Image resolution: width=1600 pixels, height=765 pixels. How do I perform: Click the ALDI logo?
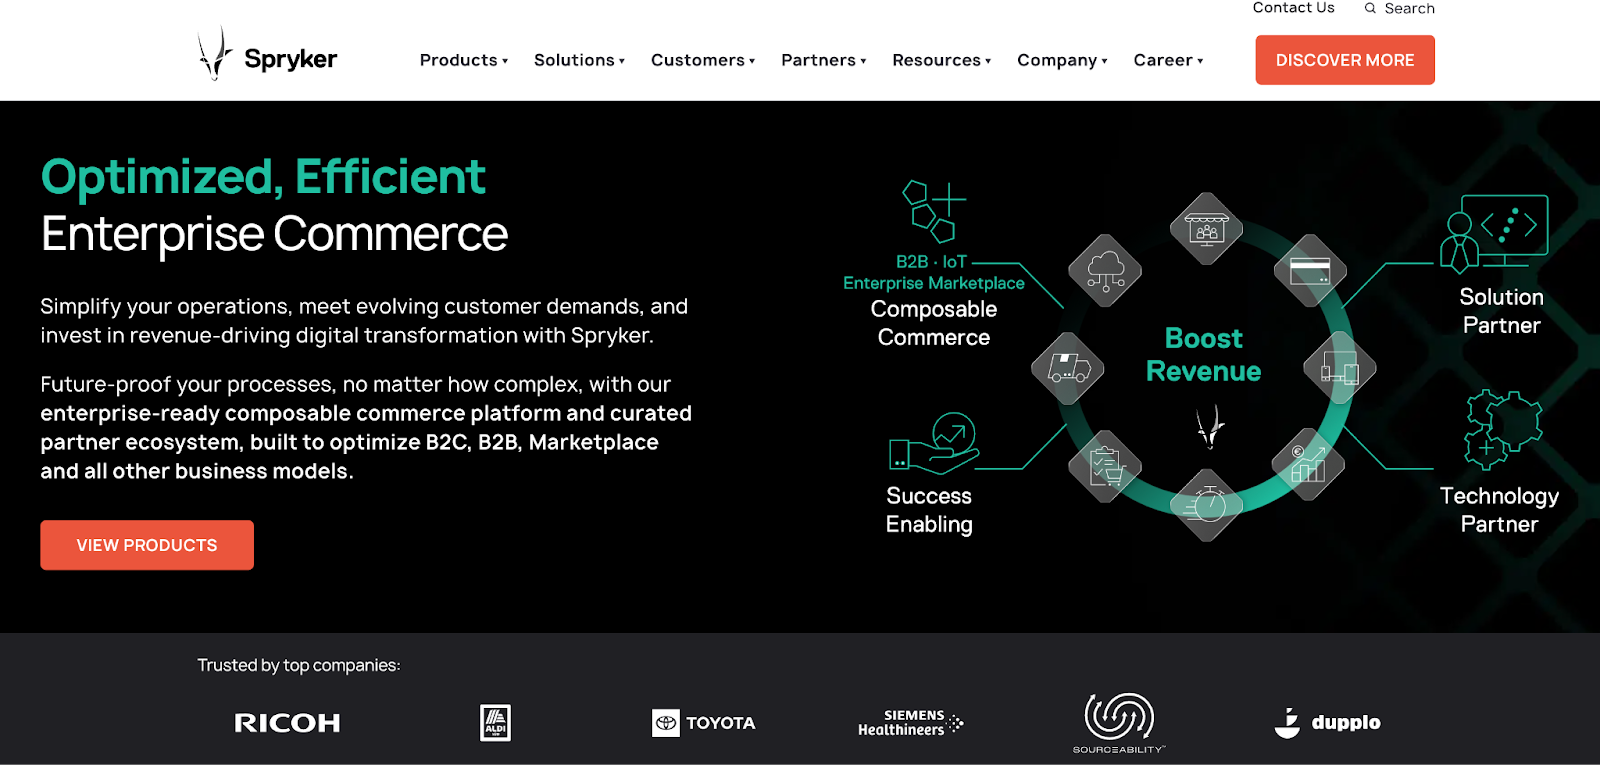[x=495, y=723]
